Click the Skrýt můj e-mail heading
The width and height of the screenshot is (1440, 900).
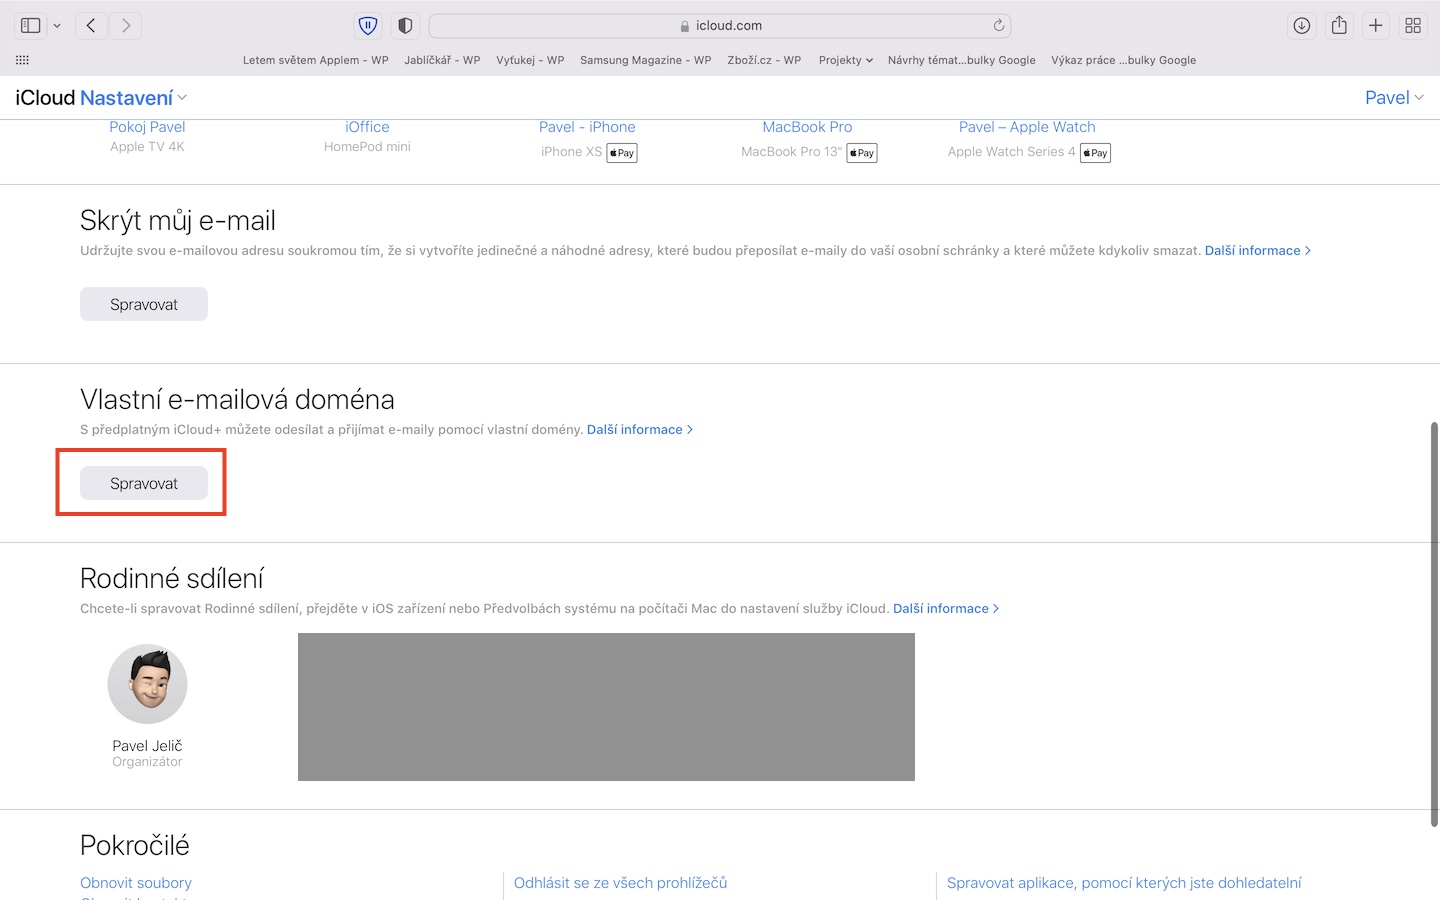(178, 221)
